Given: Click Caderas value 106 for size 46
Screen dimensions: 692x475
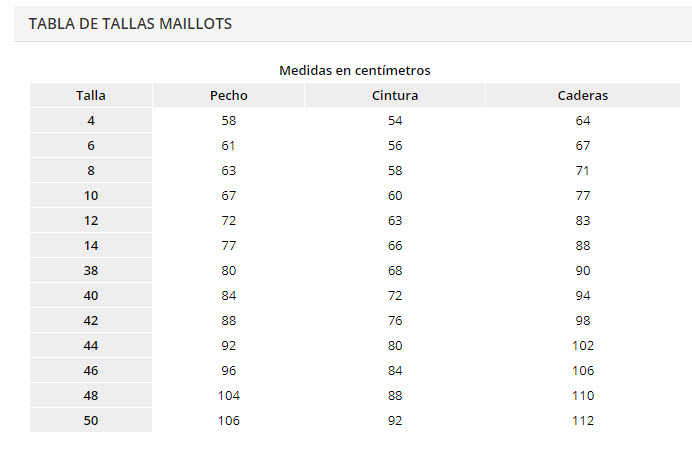Looking at the screenshot, I should [583, 370].
